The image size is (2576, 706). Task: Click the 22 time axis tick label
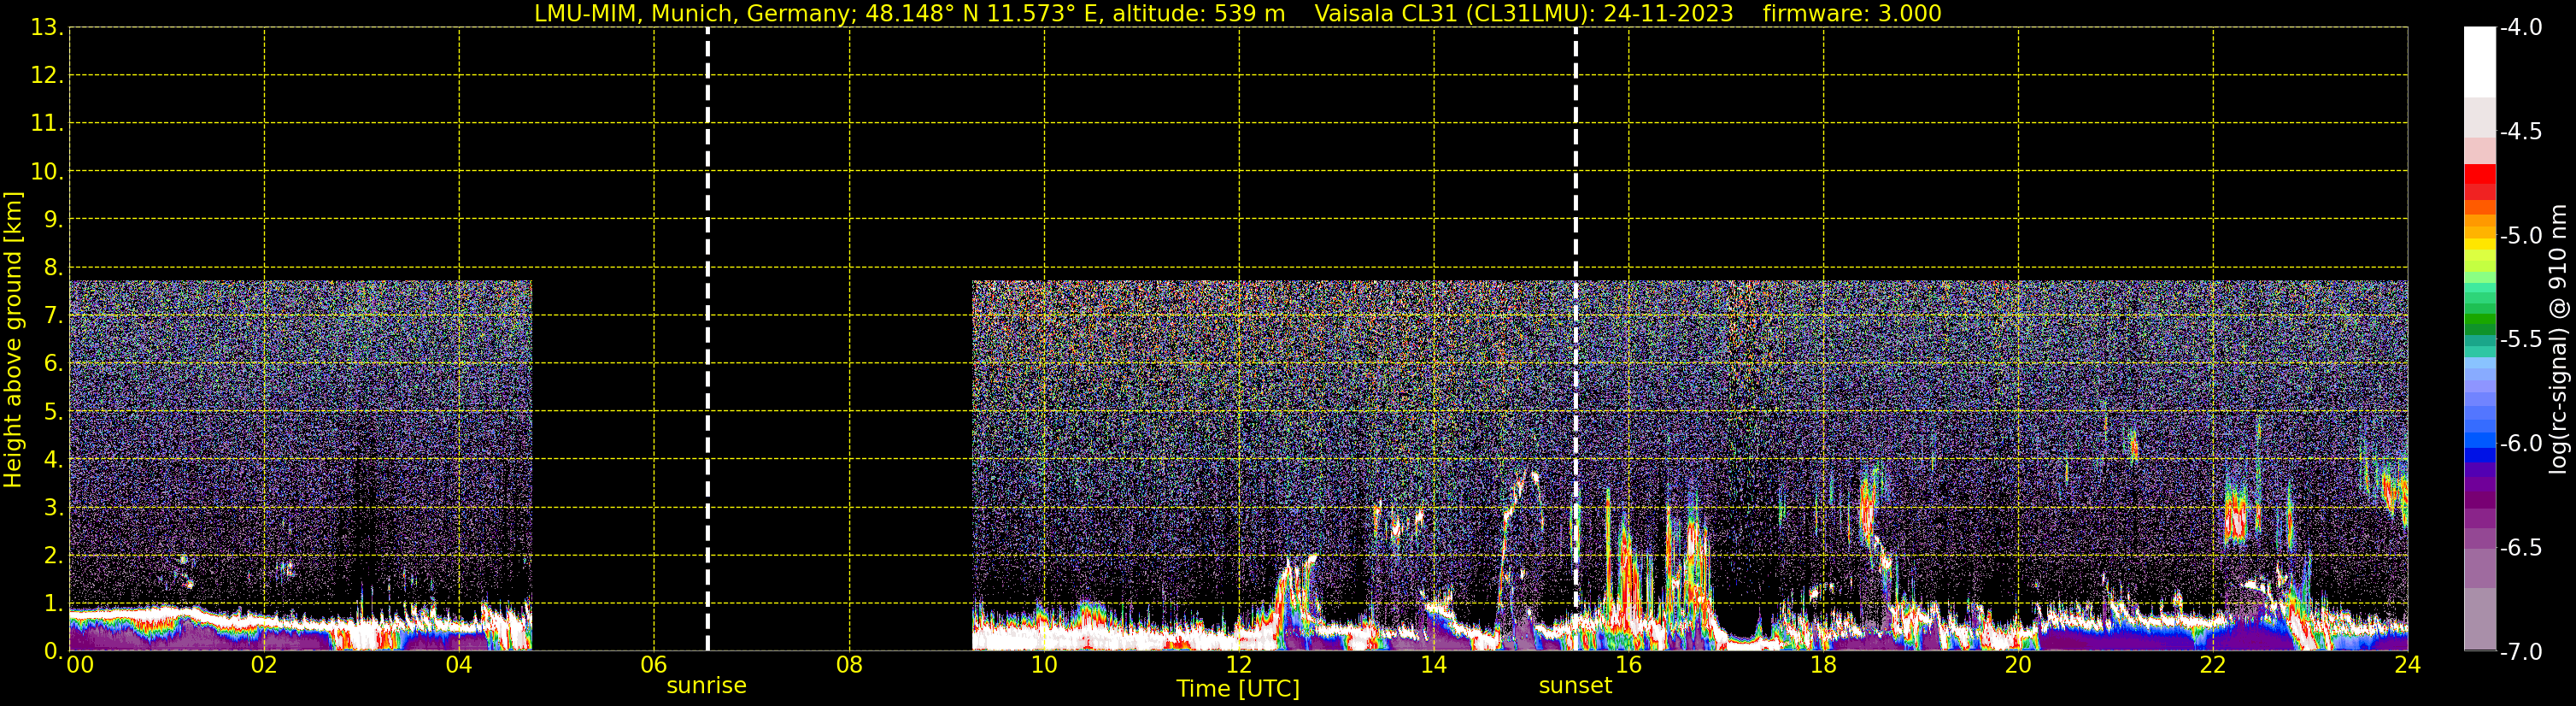2213,664
